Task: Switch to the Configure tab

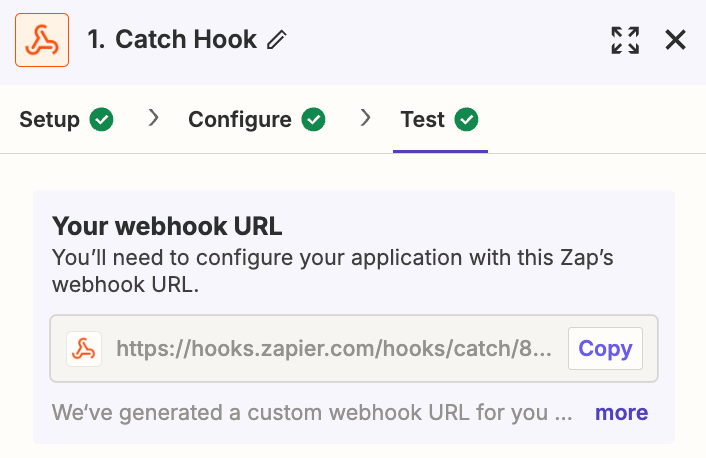Action: pos(257,119)
